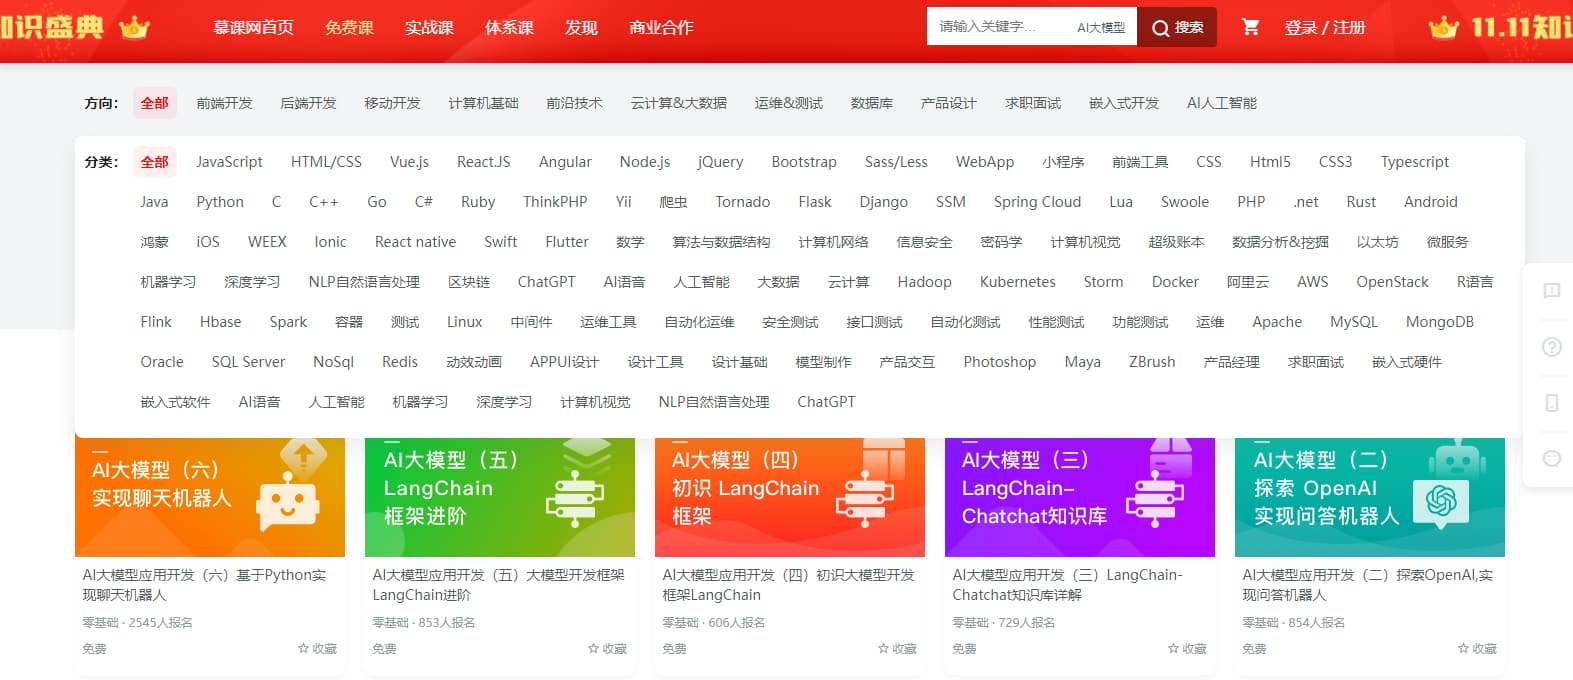Filter category by Python
The height and width of the screenshot is (680, 1573).
(220, 202)
